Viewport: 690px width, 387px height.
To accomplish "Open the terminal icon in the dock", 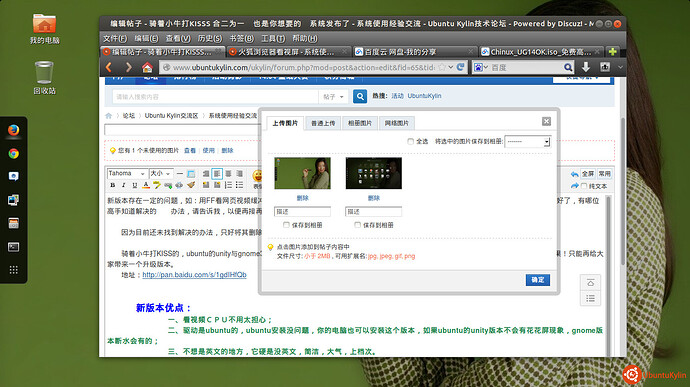I will tap(14, 247).
